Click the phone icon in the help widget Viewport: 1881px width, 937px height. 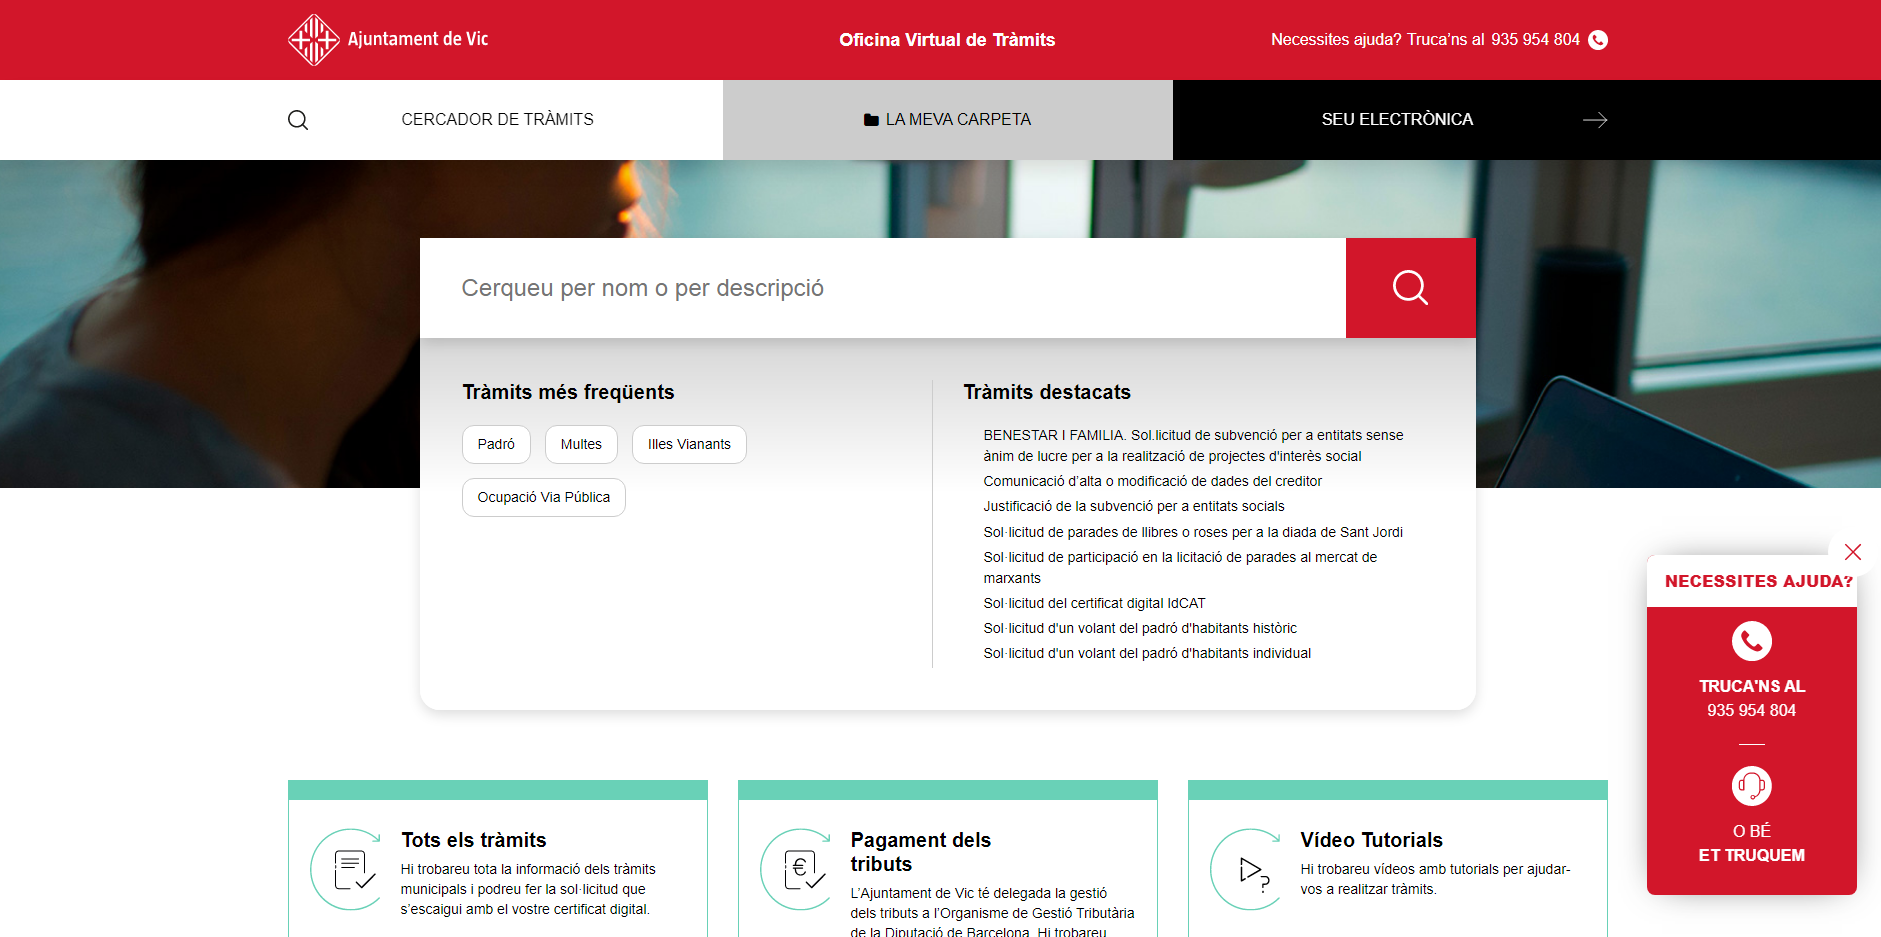1751,641
